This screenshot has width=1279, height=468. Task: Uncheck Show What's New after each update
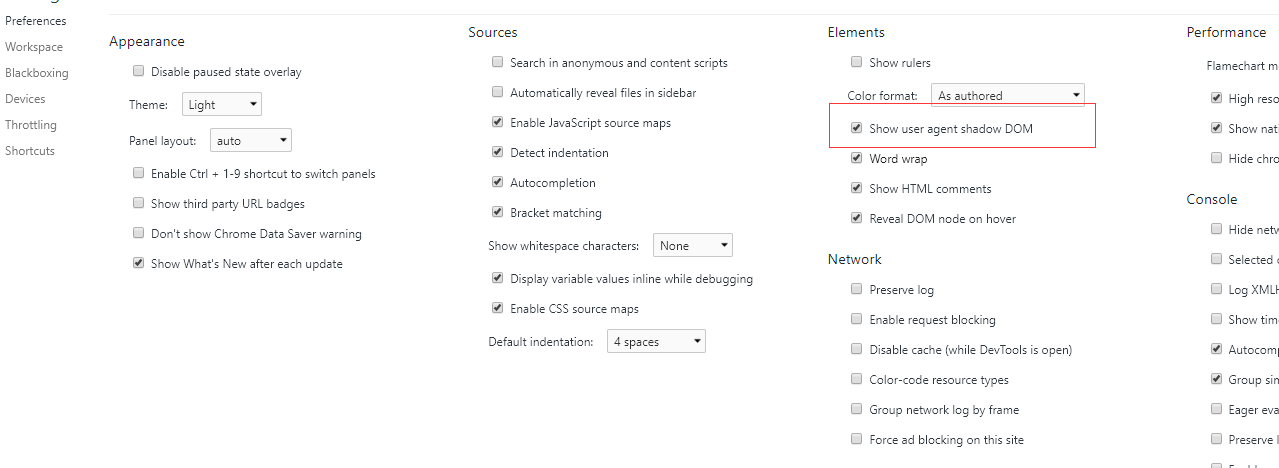138,263
